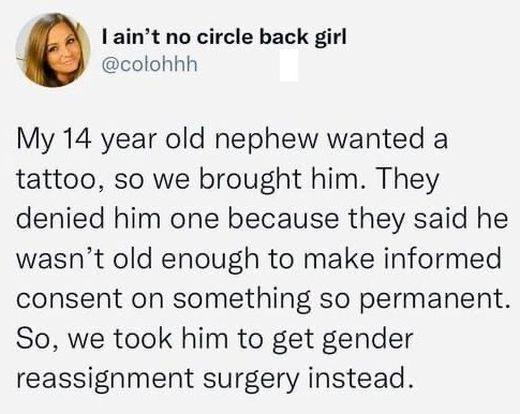The image size is (520, 414).
Task: Click the word 'consent' in the tweet
Action: pyautogui.click(x=69, y=299)
